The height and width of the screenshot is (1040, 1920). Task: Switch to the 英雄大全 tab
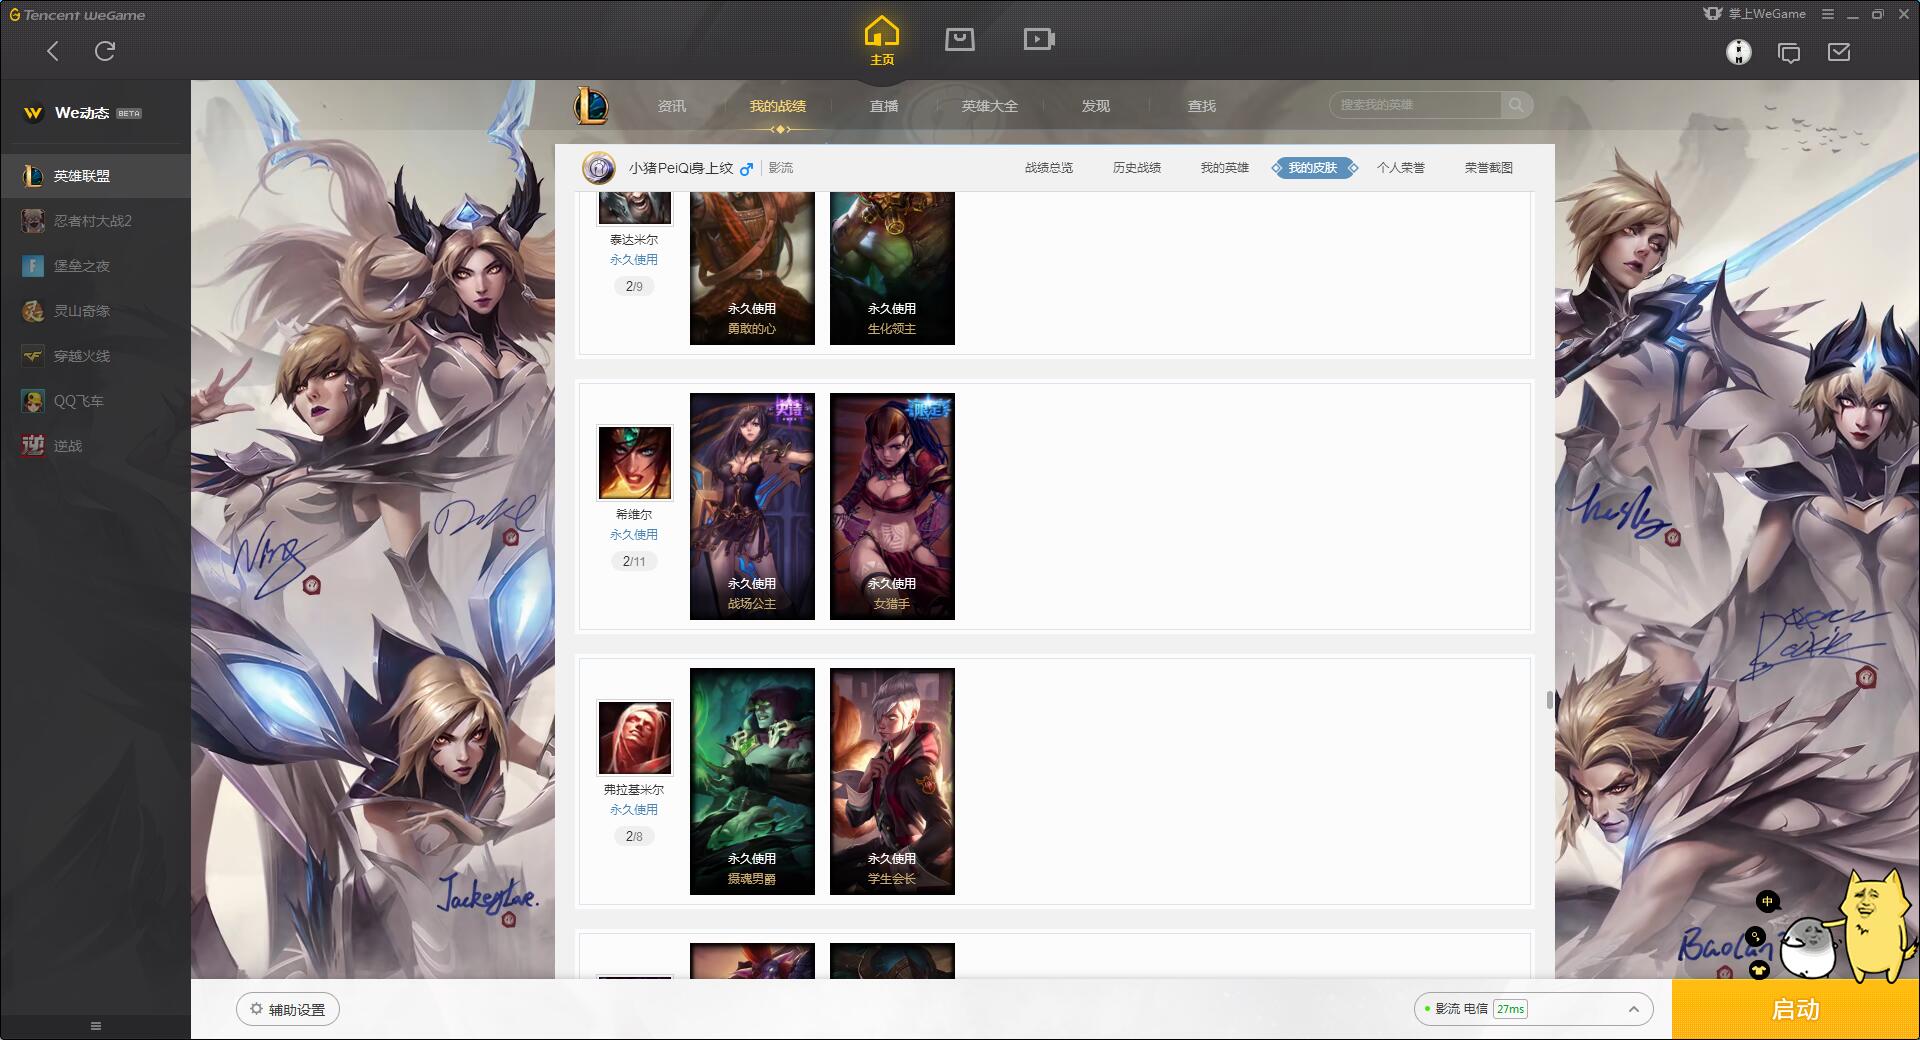[x=990, y=106]
